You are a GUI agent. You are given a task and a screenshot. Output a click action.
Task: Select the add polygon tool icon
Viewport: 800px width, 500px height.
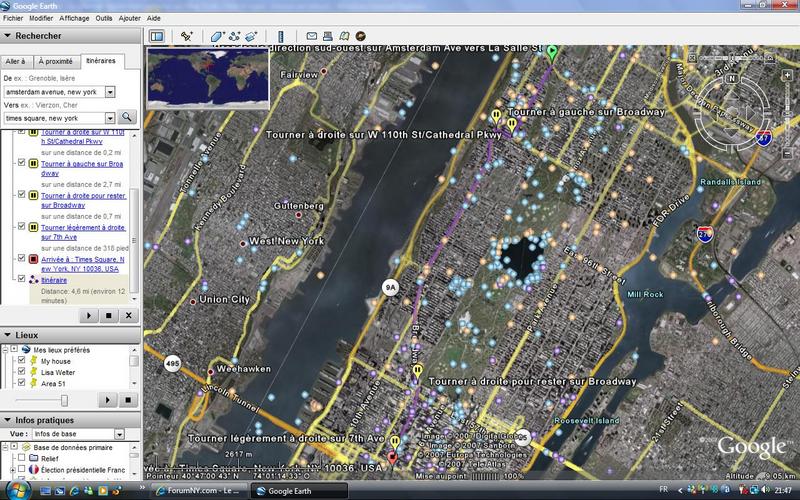[218, 36]
